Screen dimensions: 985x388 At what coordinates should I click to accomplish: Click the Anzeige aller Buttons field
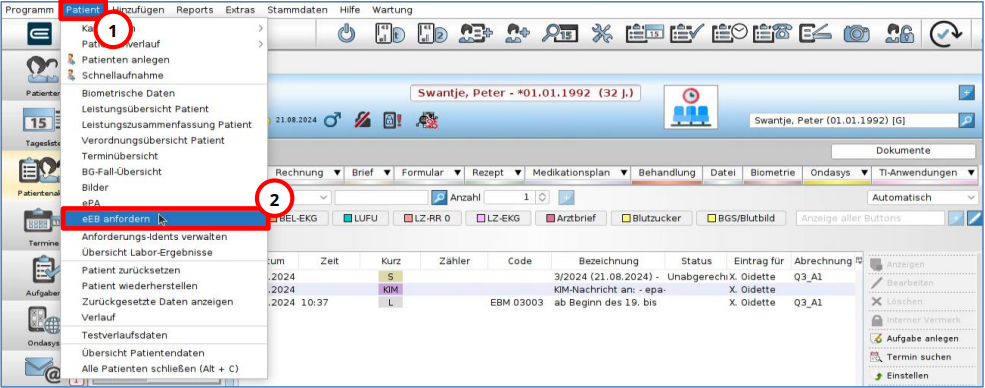click(870, 218)
